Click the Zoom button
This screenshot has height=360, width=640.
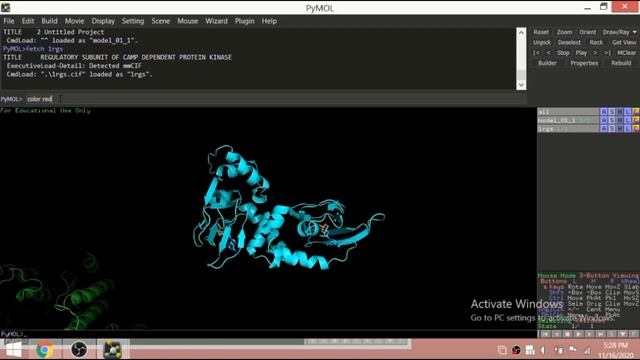[564, 32]
